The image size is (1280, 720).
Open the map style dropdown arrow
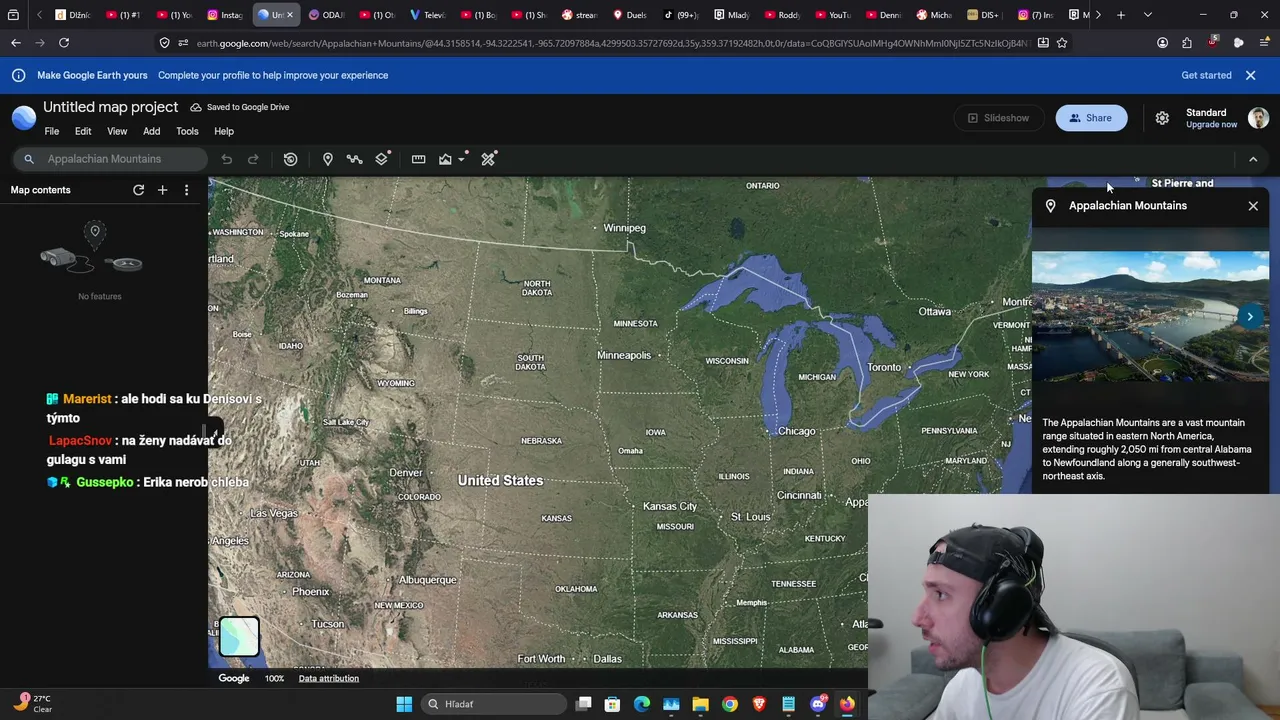pos(462,159)
